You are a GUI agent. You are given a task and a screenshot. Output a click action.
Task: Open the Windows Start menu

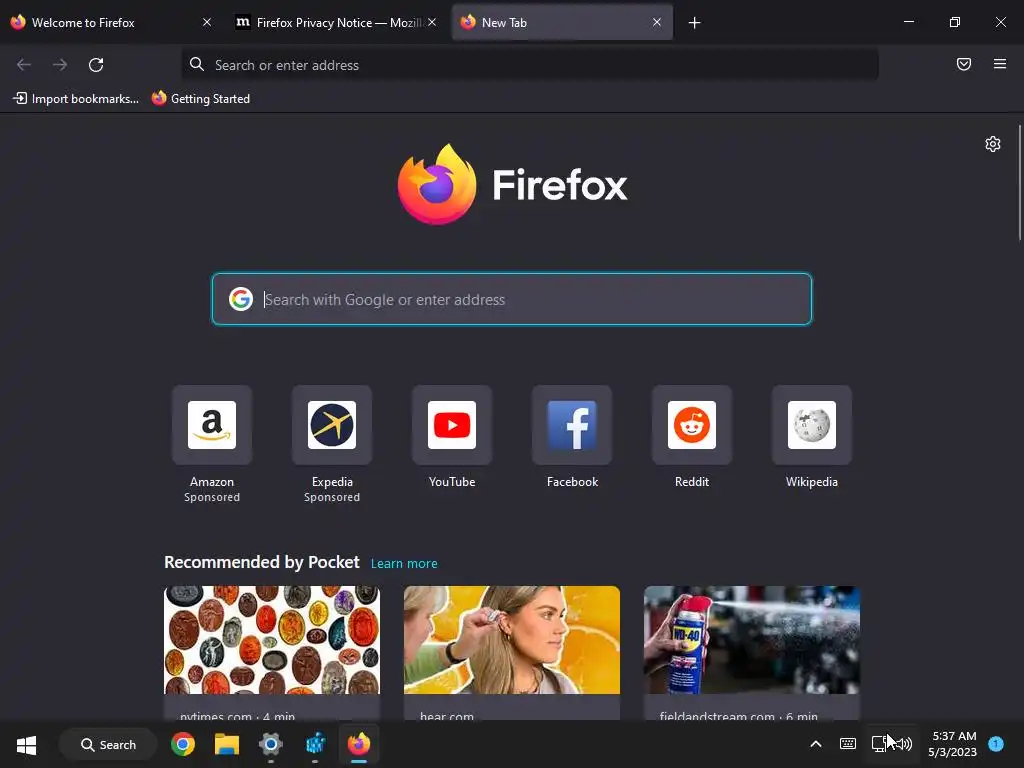pos(26,744)
